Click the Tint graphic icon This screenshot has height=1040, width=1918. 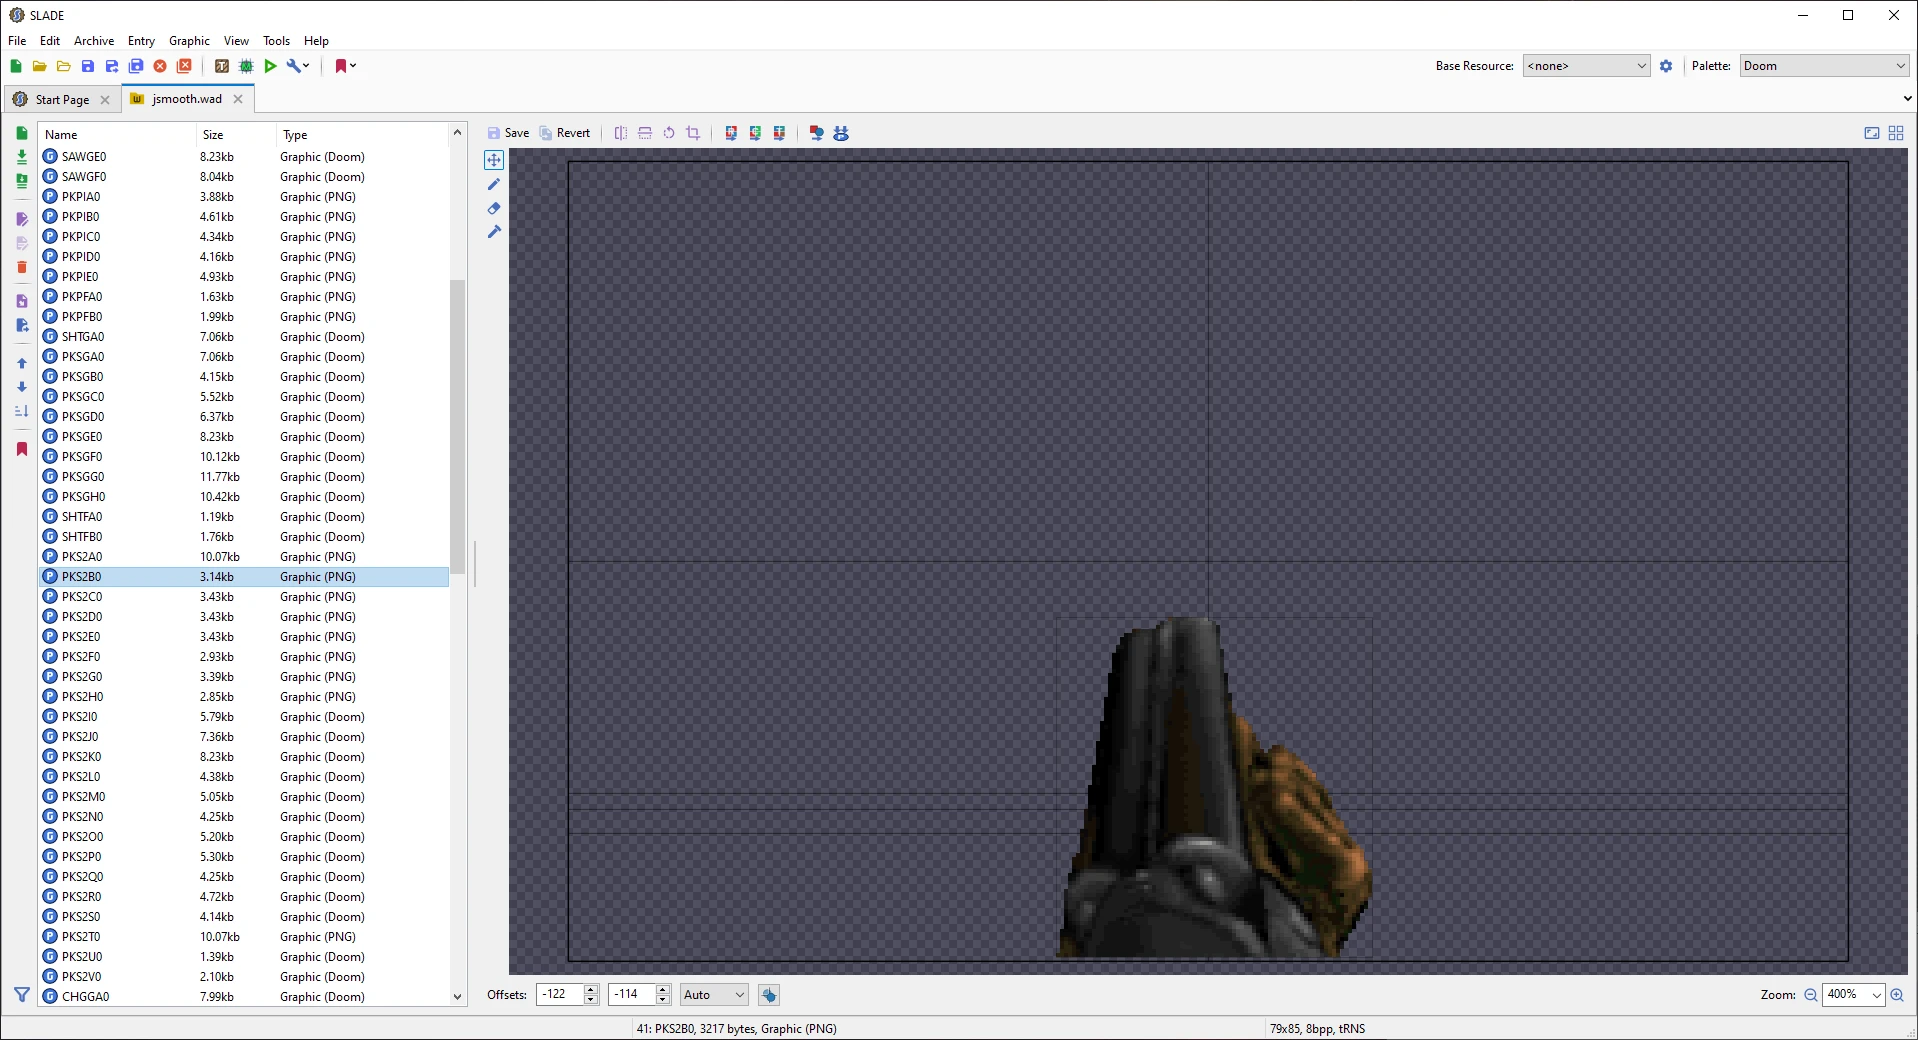click(779, 133)
